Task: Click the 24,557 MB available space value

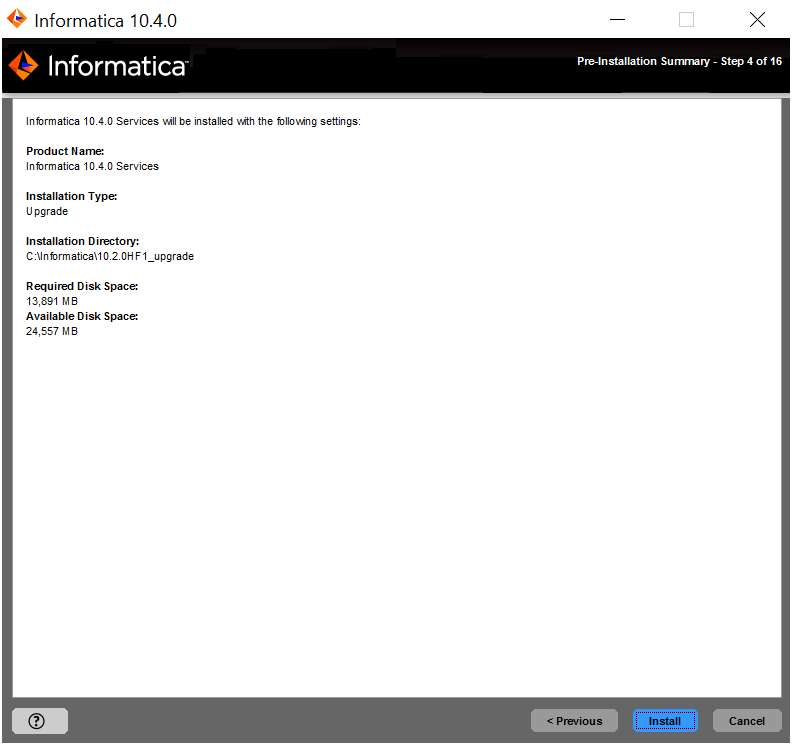Action: click(52, 331)
